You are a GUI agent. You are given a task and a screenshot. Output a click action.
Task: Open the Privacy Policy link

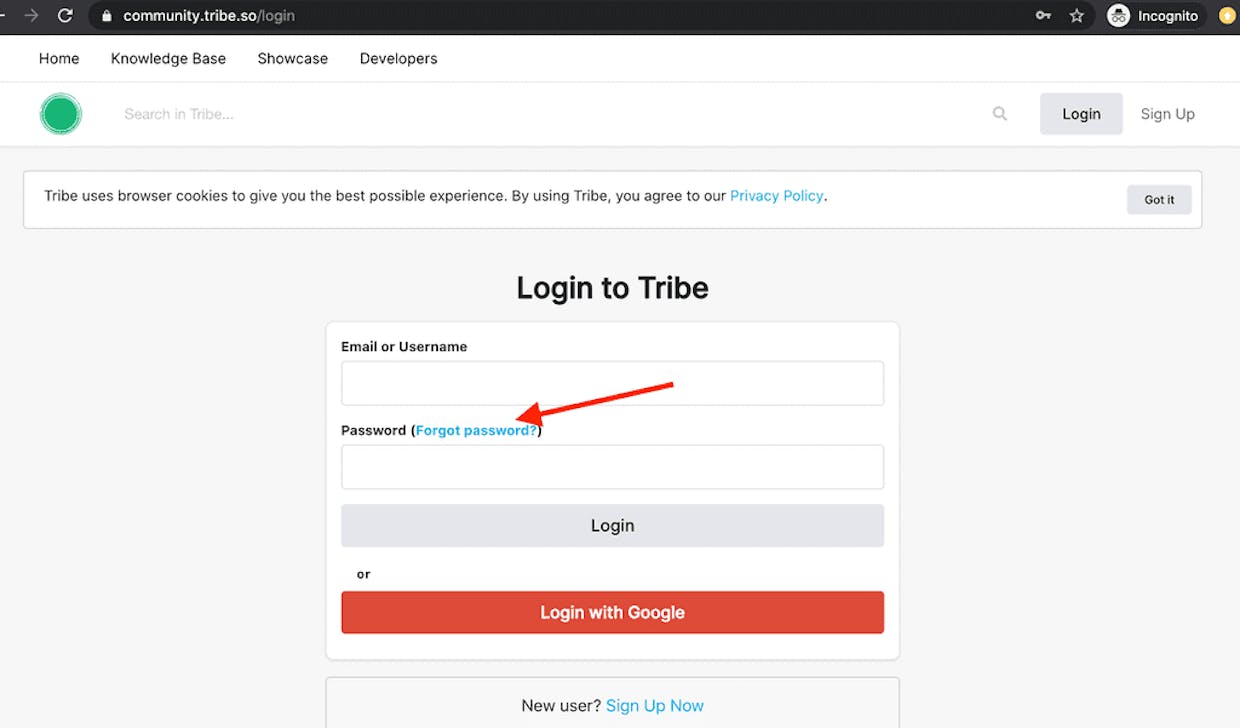[x=777, y=196]
